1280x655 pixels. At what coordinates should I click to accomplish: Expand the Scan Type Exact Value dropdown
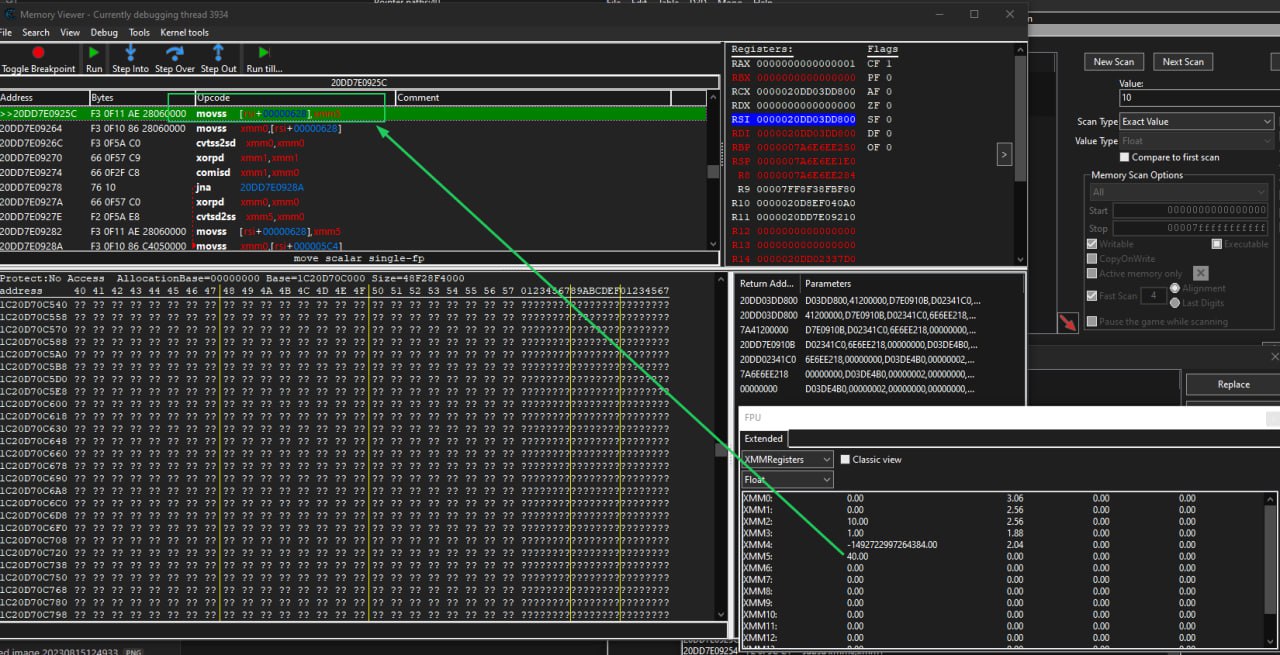tap(1197, 122)
